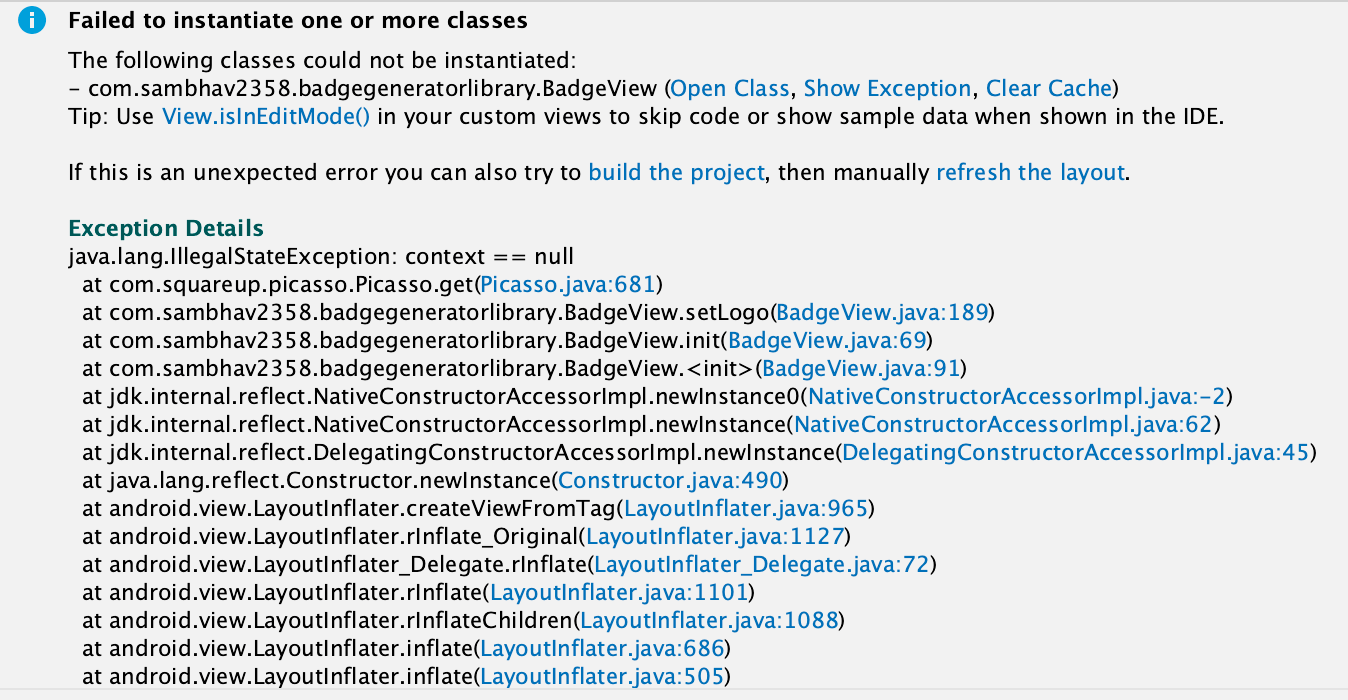
Task: Go to LayoutInflater_Delegate.java:72
Action: (762, 564)
